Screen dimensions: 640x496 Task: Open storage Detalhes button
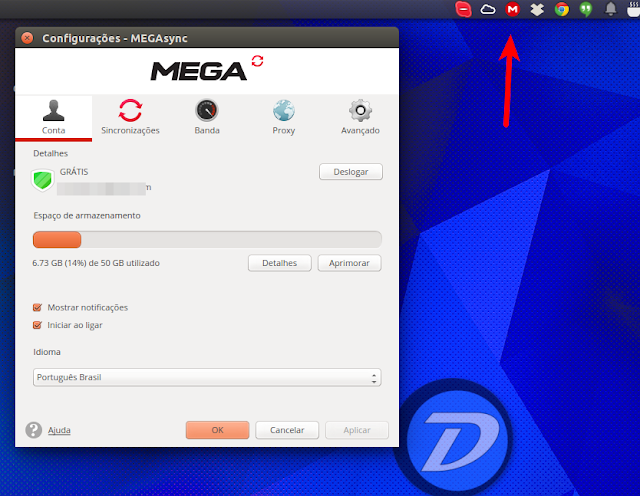[x=280, y=263]
